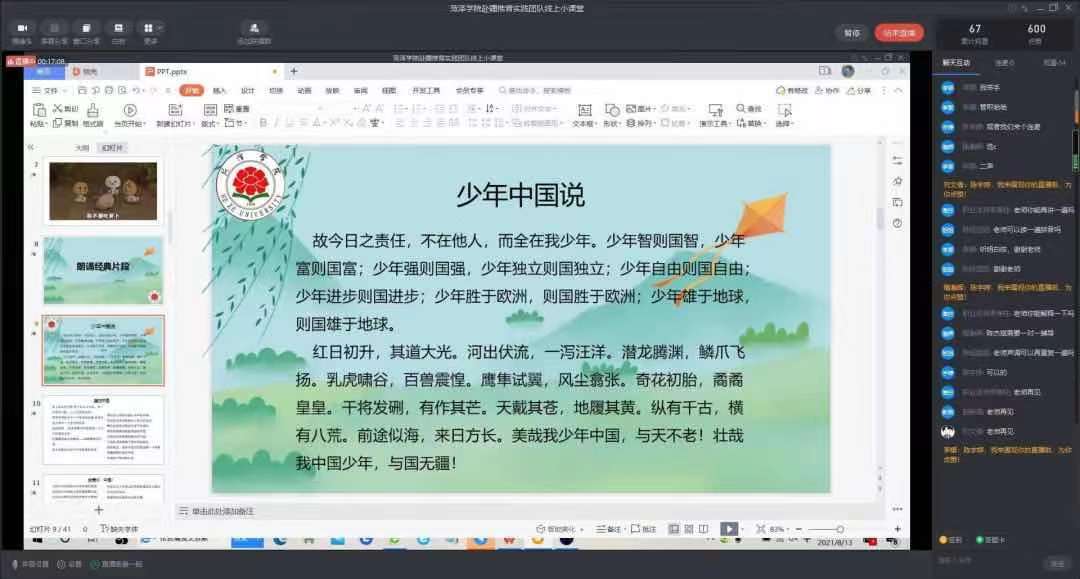This screenshot has height=579, width=1080.
Task: Open the More dropdown in live toolbar
Action: point(150,30)
